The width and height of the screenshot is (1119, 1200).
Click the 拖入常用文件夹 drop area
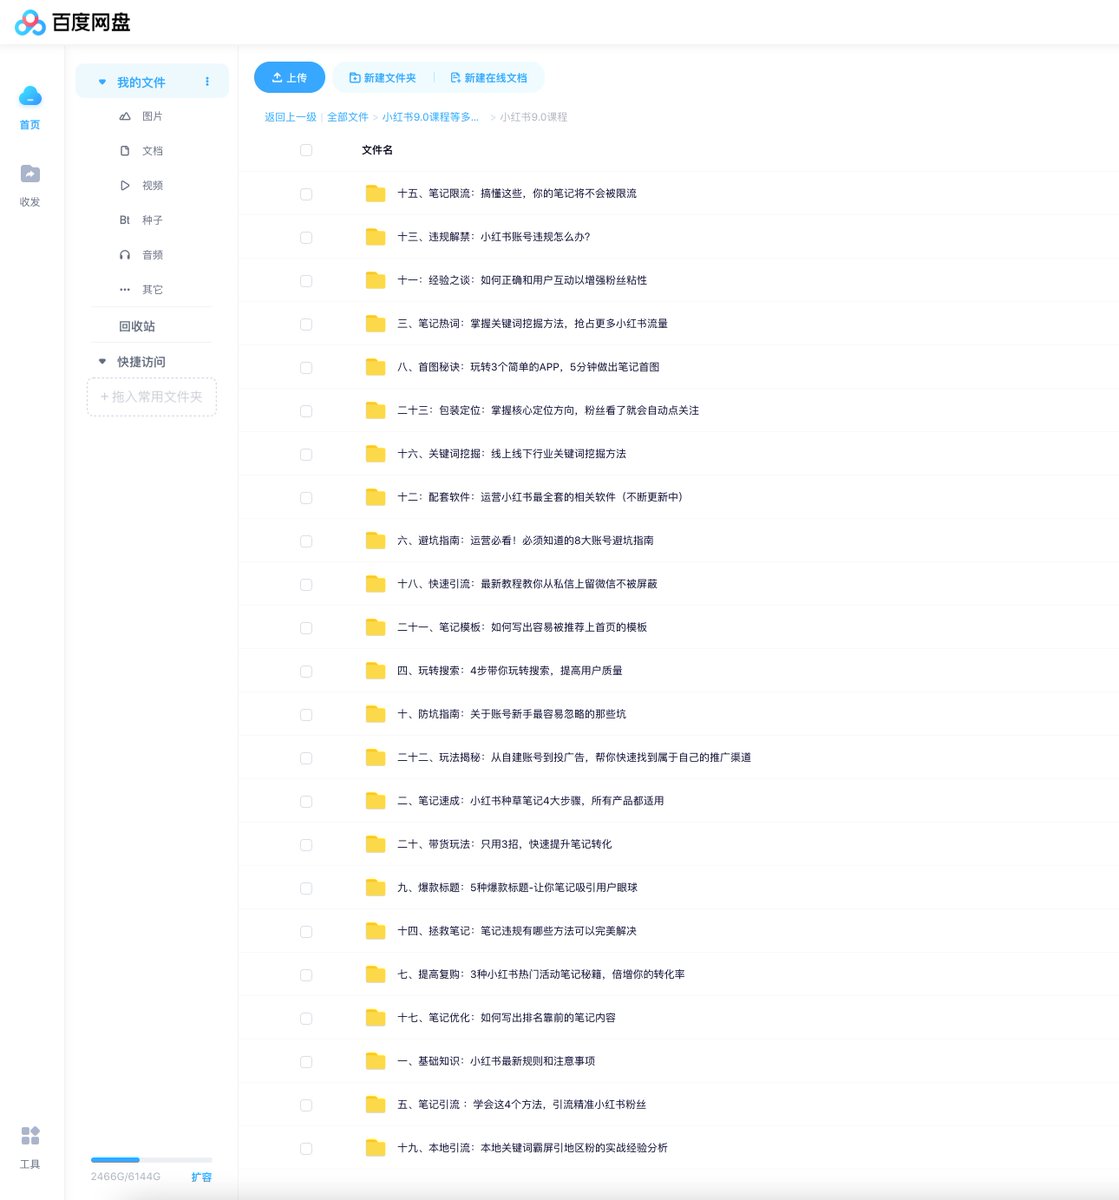point(152,397)
